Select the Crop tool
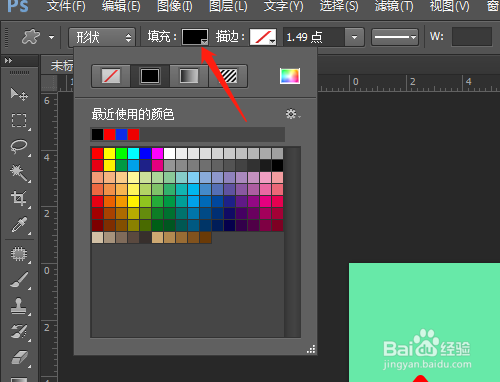The width and height of the screenshot is (500, 382). pyautogui.click(x=19, y=198)
